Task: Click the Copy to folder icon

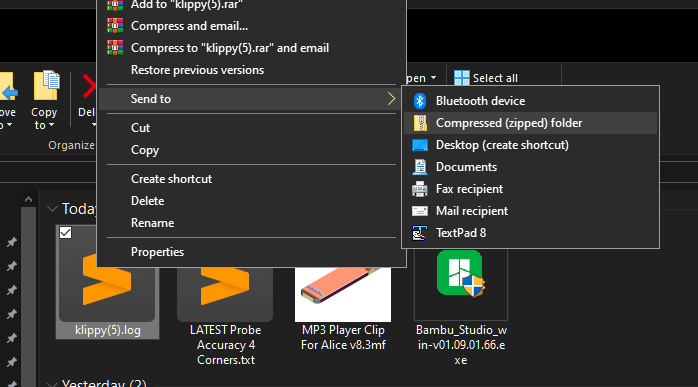Action: click(x=46, y=86)
